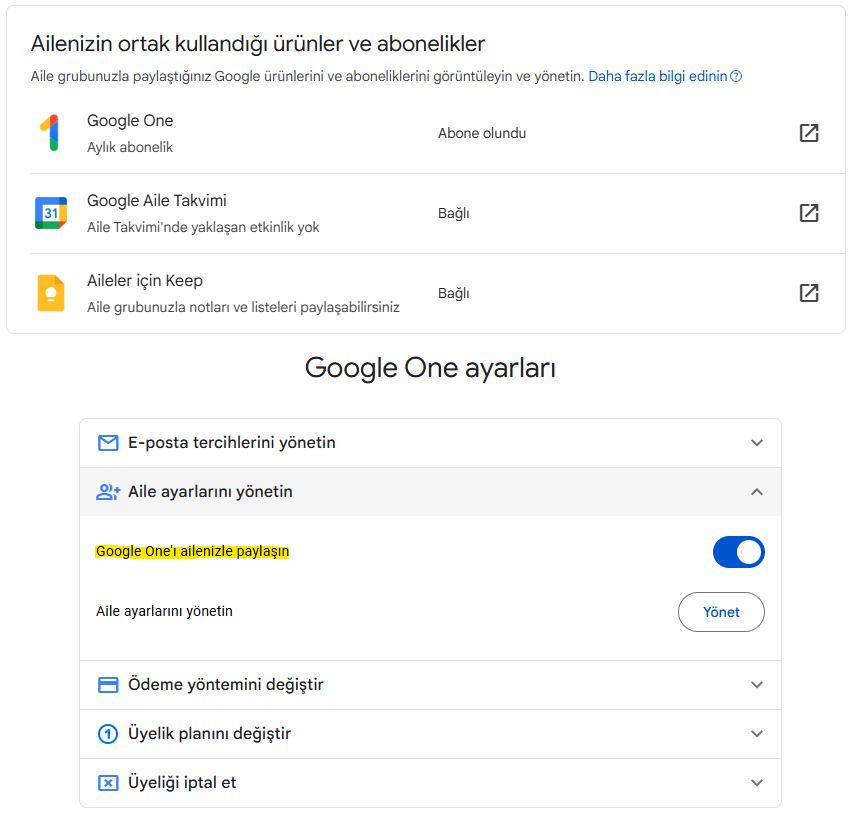853x820 pixels.
Task: Open Google Aile Takvimi external link icon
Action: (809, 213)
